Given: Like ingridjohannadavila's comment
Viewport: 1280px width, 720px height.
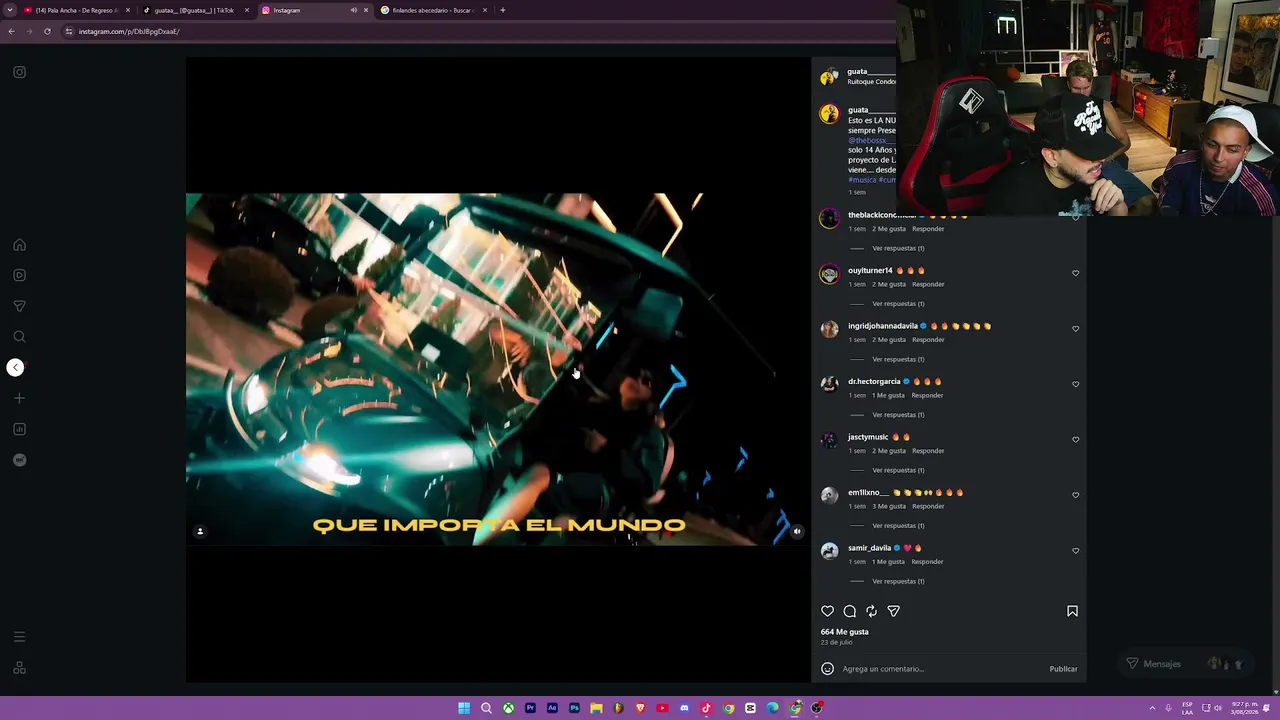Looking at the screenshot, I should 1076,329.
